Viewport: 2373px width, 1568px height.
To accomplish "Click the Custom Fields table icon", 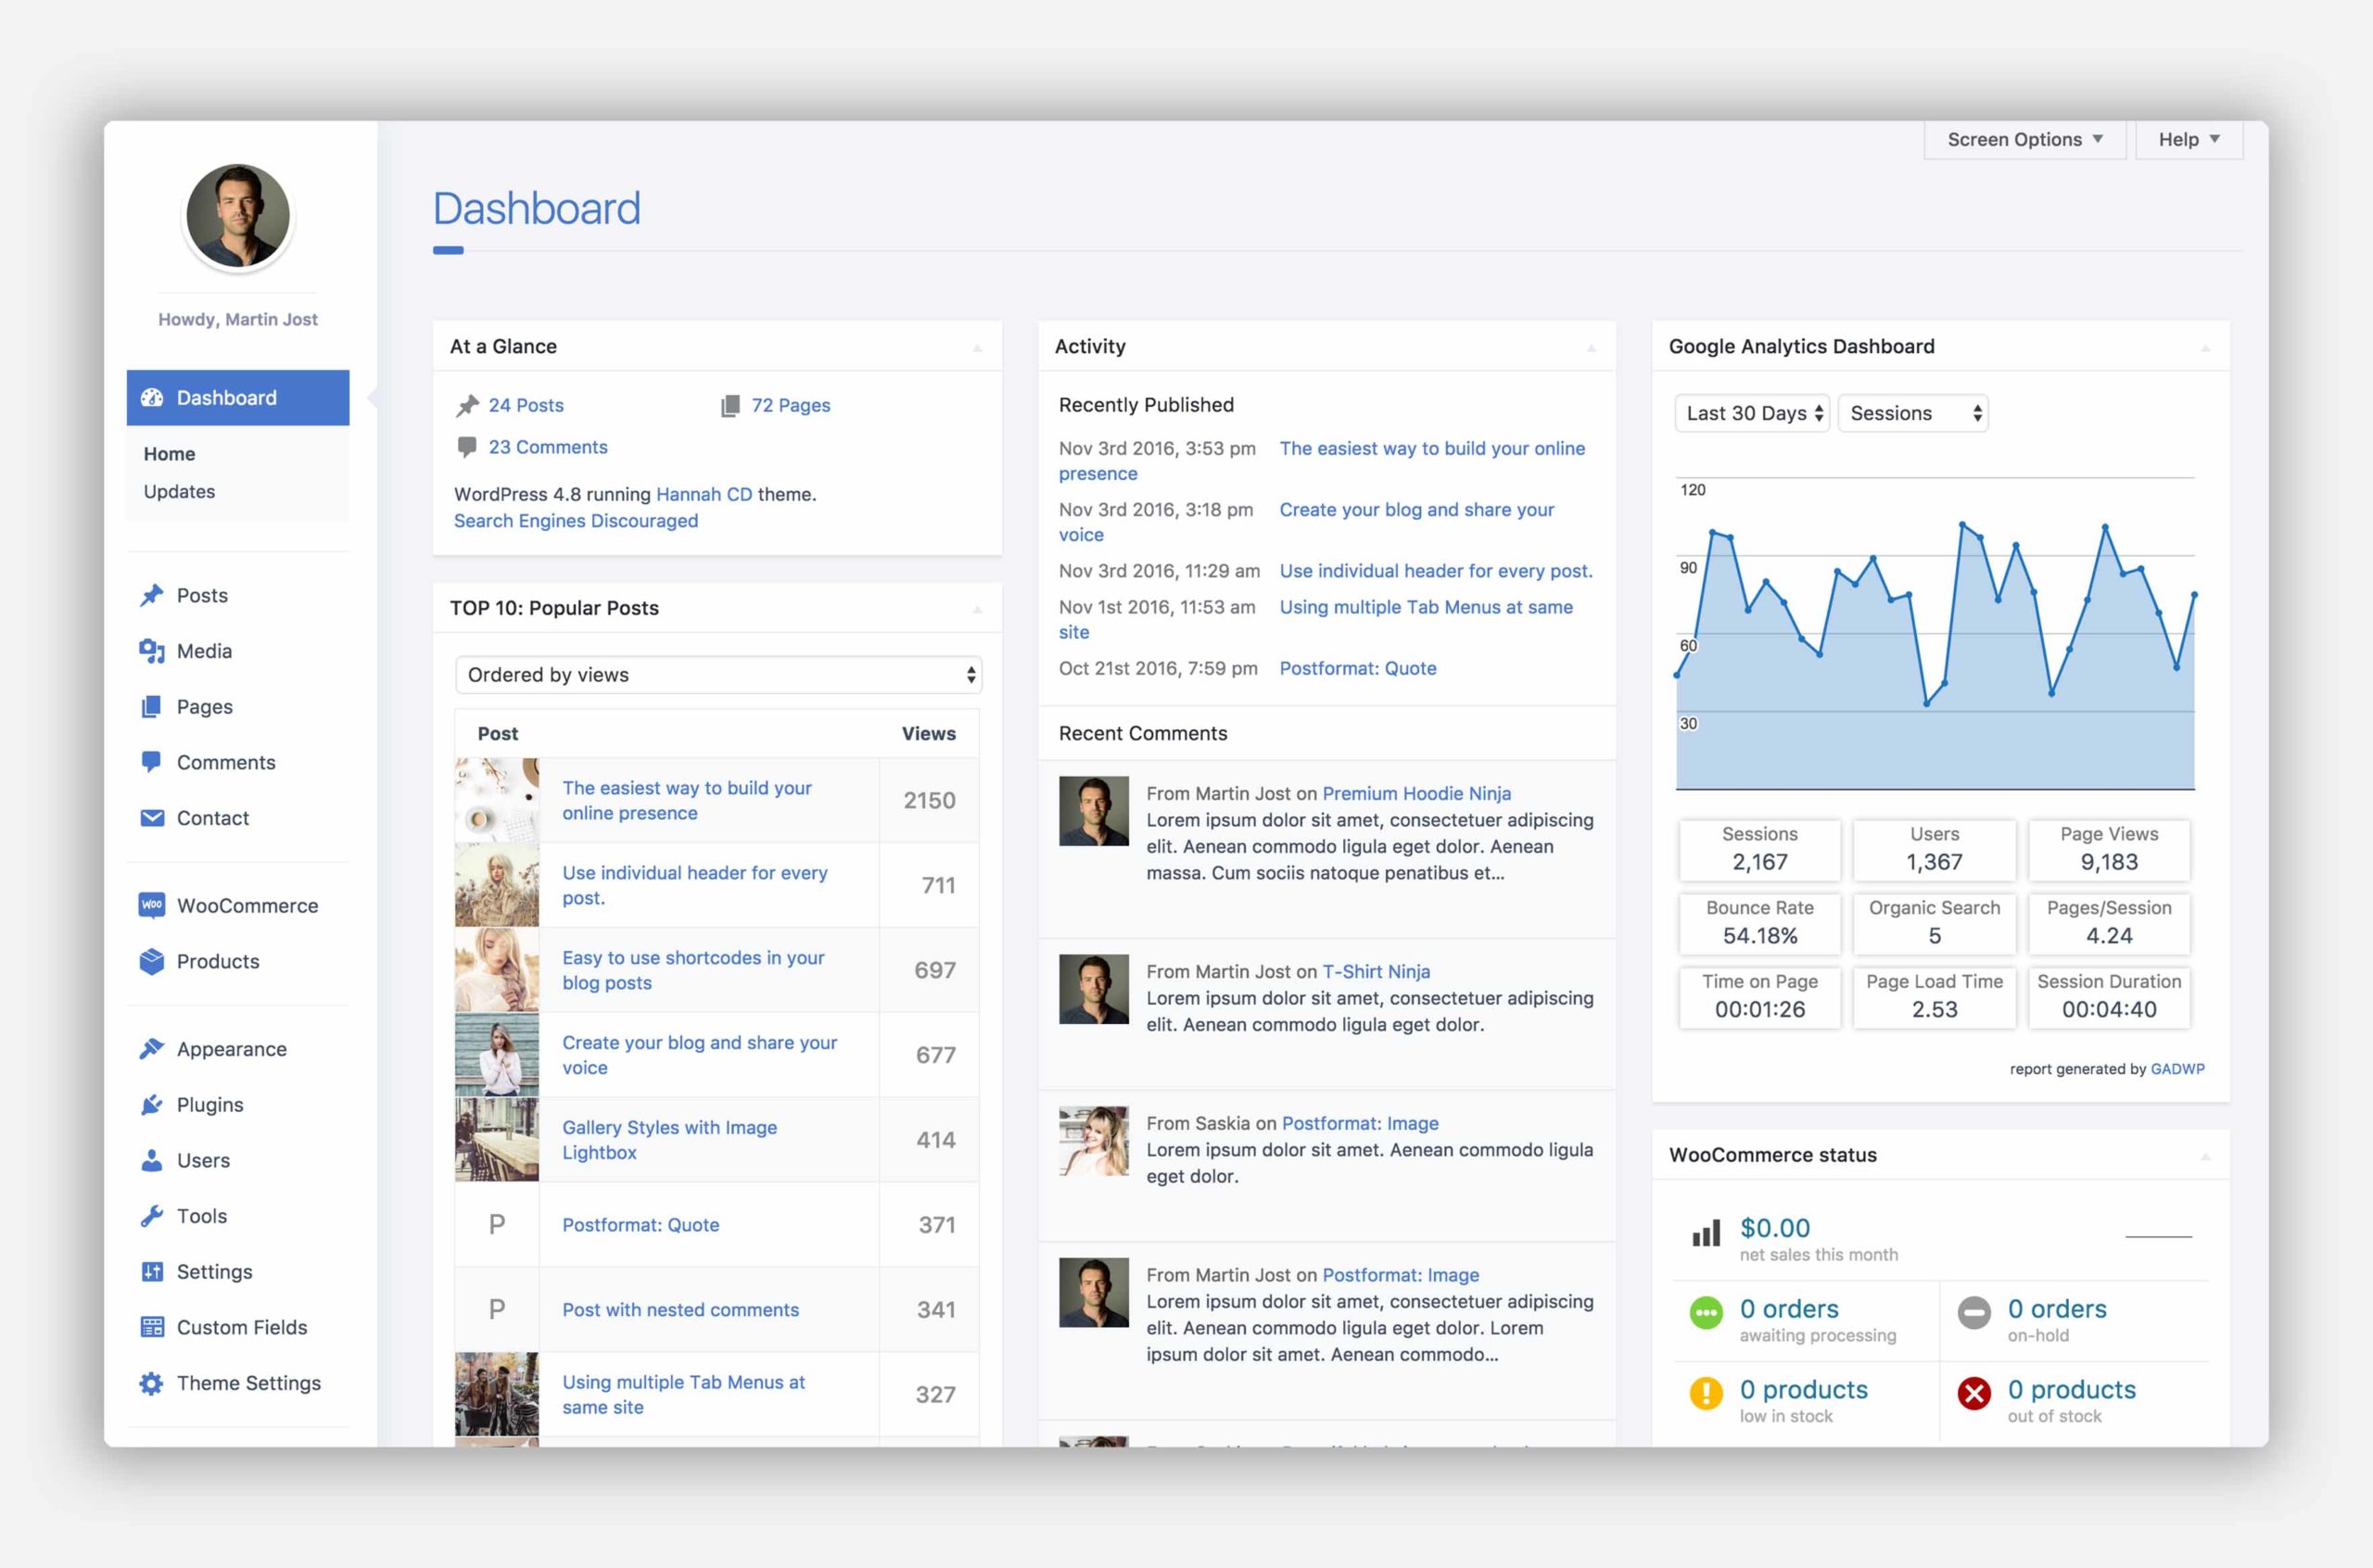I will (152, 1327).
